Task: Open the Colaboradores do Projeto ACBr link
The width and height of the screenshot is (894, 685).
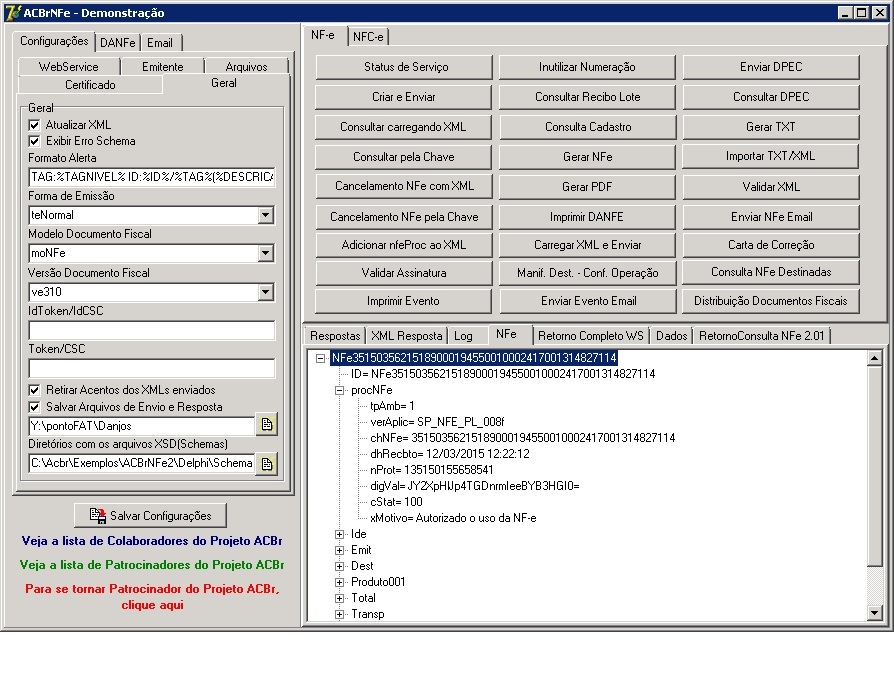Action: tap(152, 541)
